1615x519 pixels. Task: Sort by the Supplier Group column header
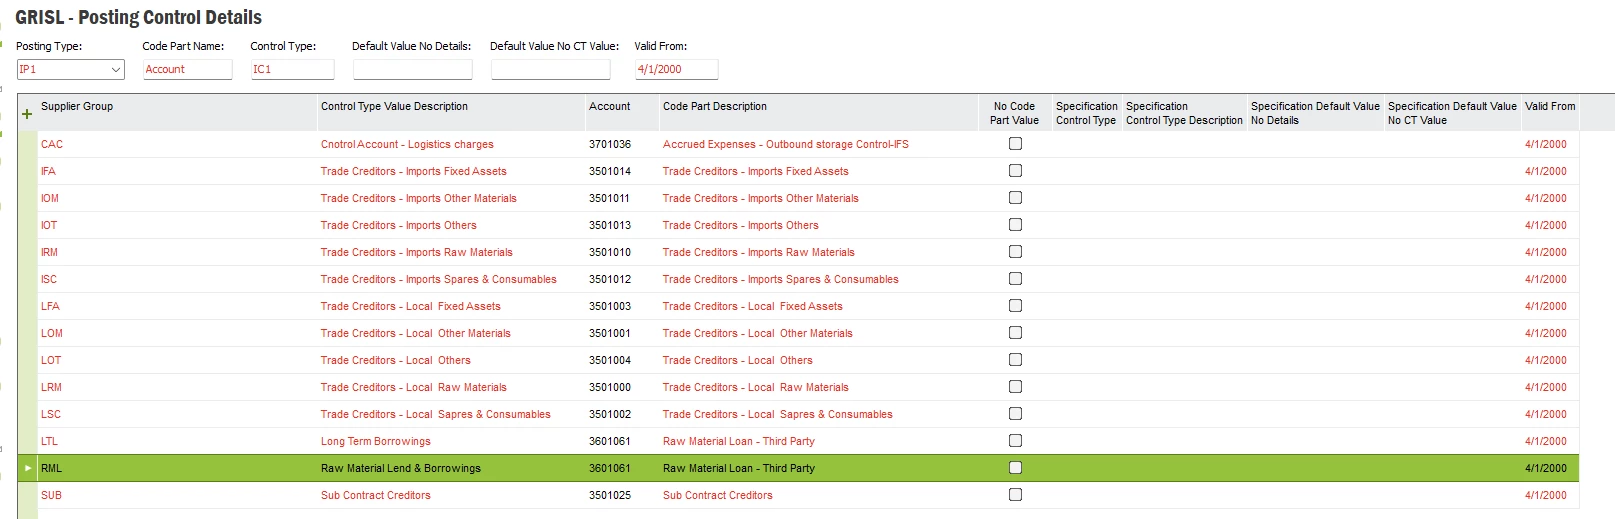tap(77, 106)
